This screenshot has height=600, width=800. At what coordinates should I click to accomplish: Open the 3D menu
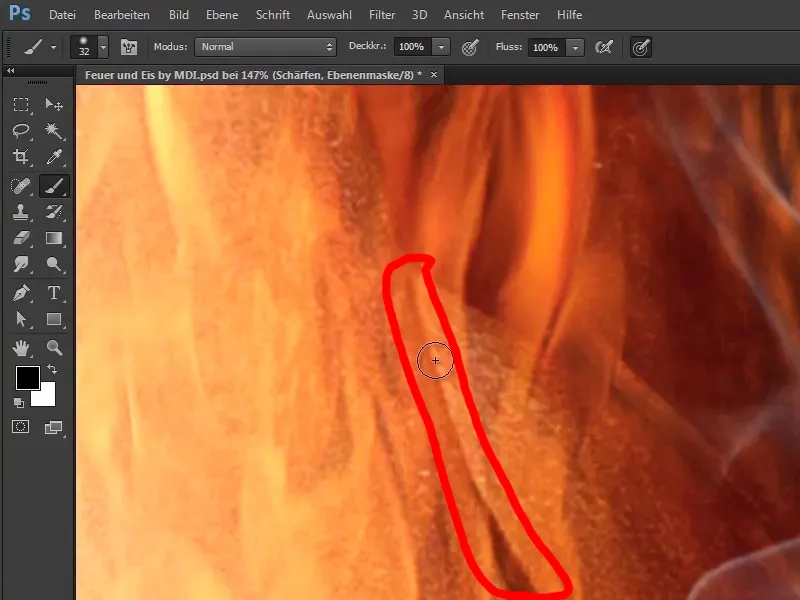(419, 15)
